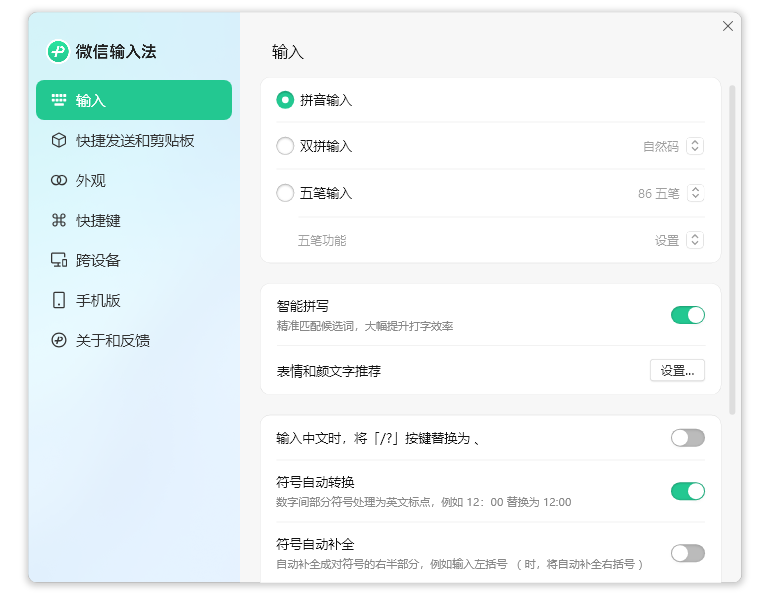Image resolution: width=770 pixels, height=595 pixels.
Task: Click the WeChat Input green logo icon
Action: [x=58, y=52]
